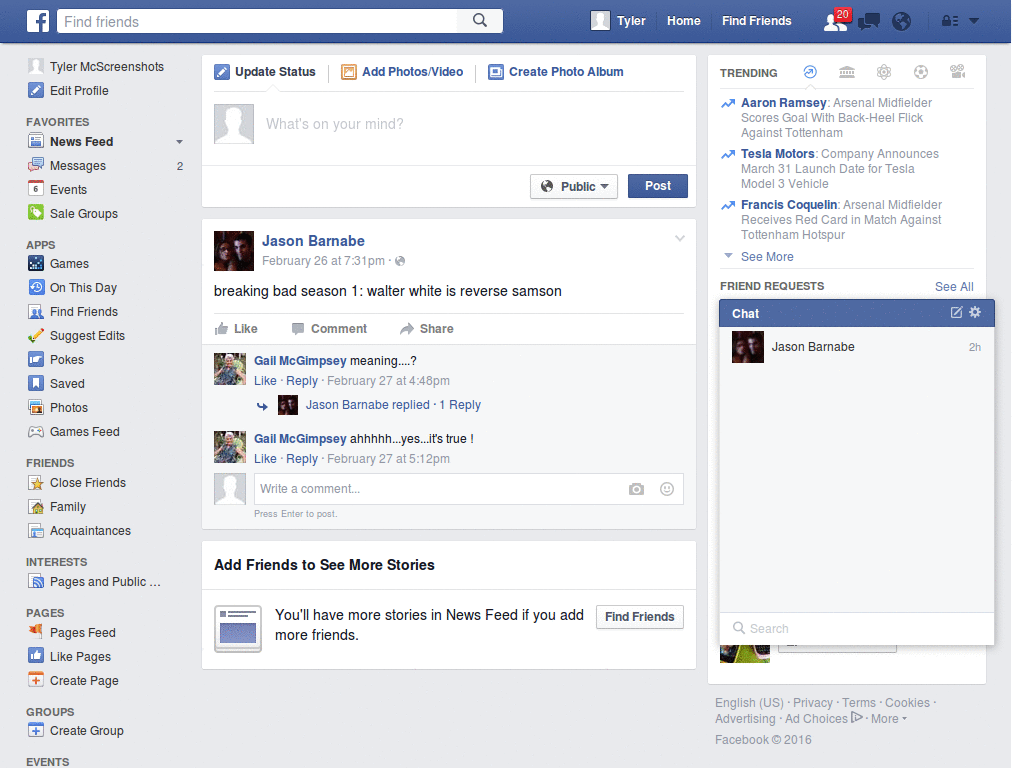Image resolution: width=1024 pixels, height=768 pixels.
Task: Open the More dropdown in footer
Action: [889, 718]
